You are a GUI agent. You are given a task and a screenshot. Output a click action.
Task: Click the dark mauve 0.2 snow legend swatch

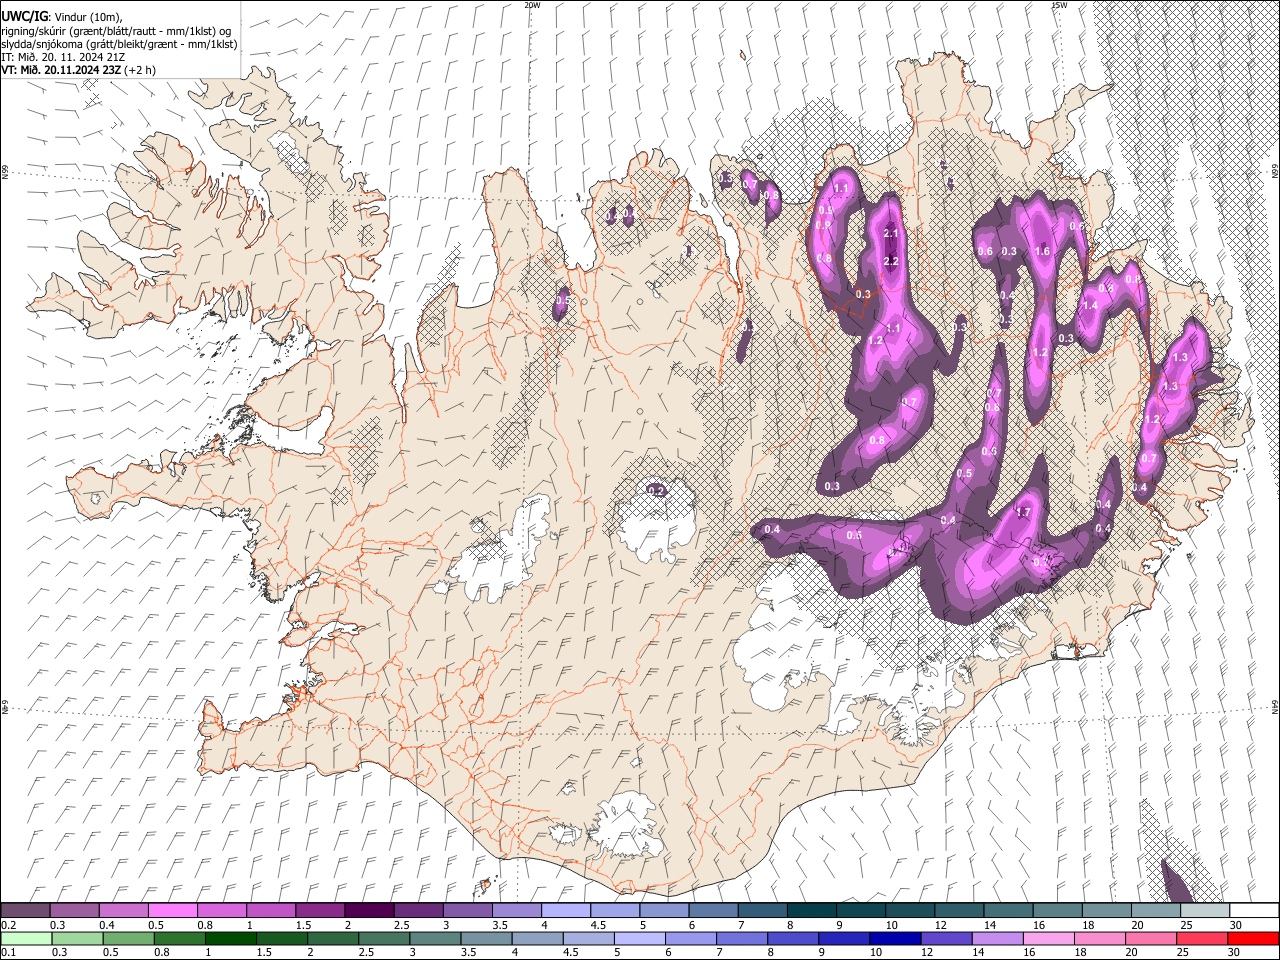tap(26, 911)
